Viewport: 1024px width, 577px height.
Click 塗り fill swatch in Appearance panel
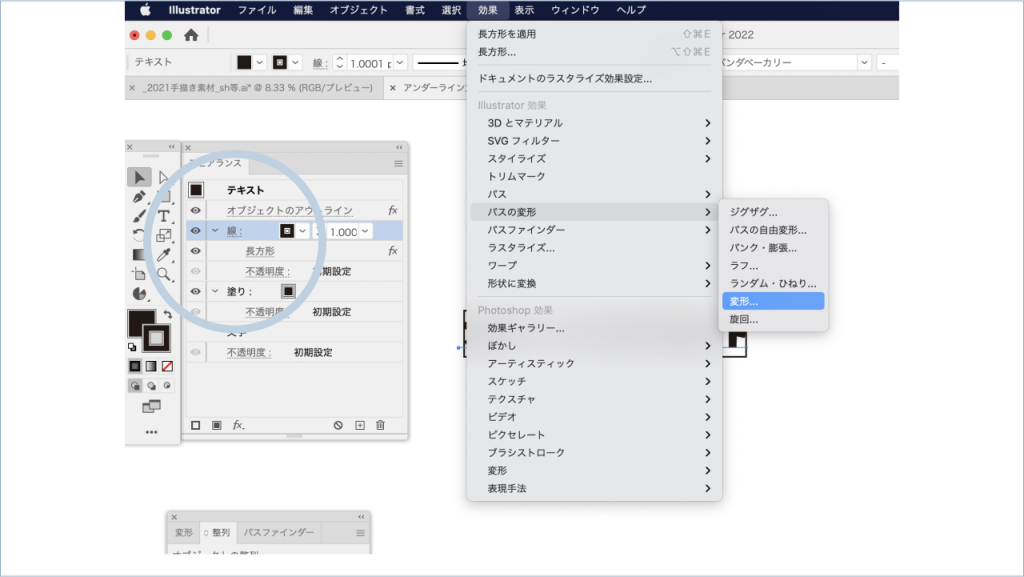click(288, 291)
